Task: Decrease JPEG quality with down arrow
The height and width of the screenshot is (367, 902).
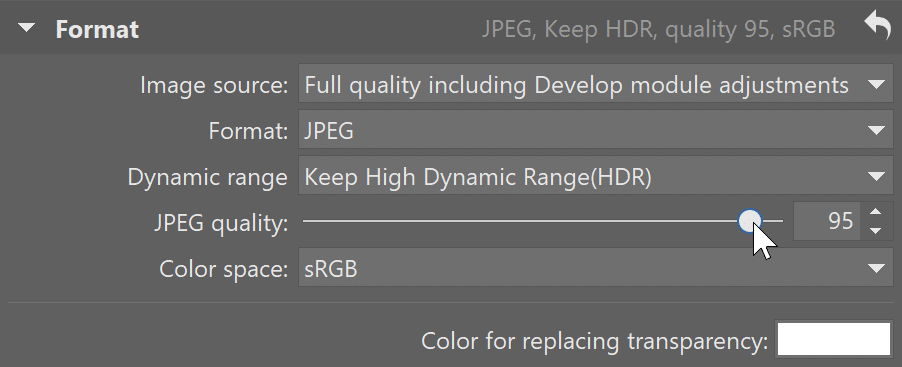Action: coord(876,231)
